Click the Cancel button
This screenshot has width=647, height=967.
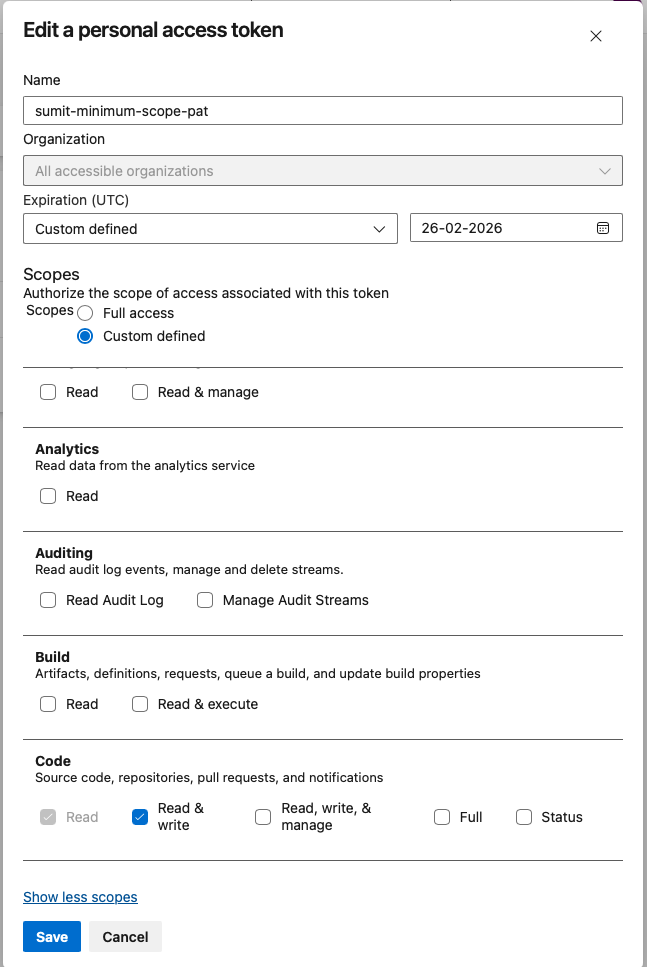125,937
